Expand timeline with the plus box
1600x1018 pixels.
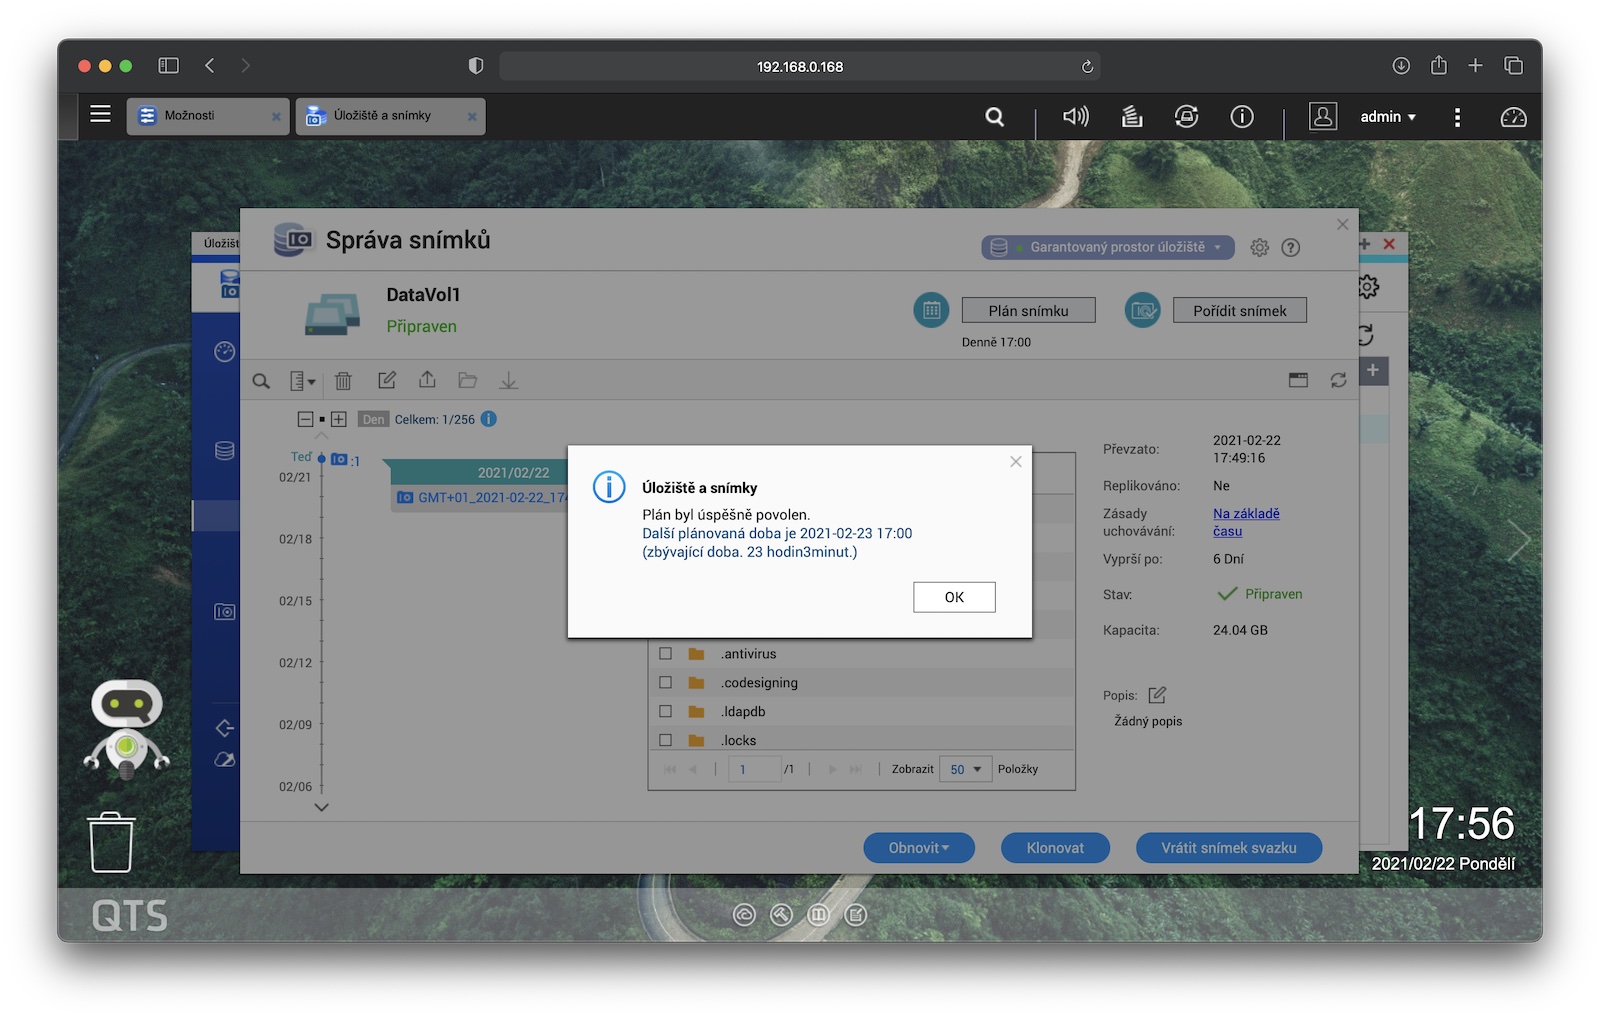339,419
